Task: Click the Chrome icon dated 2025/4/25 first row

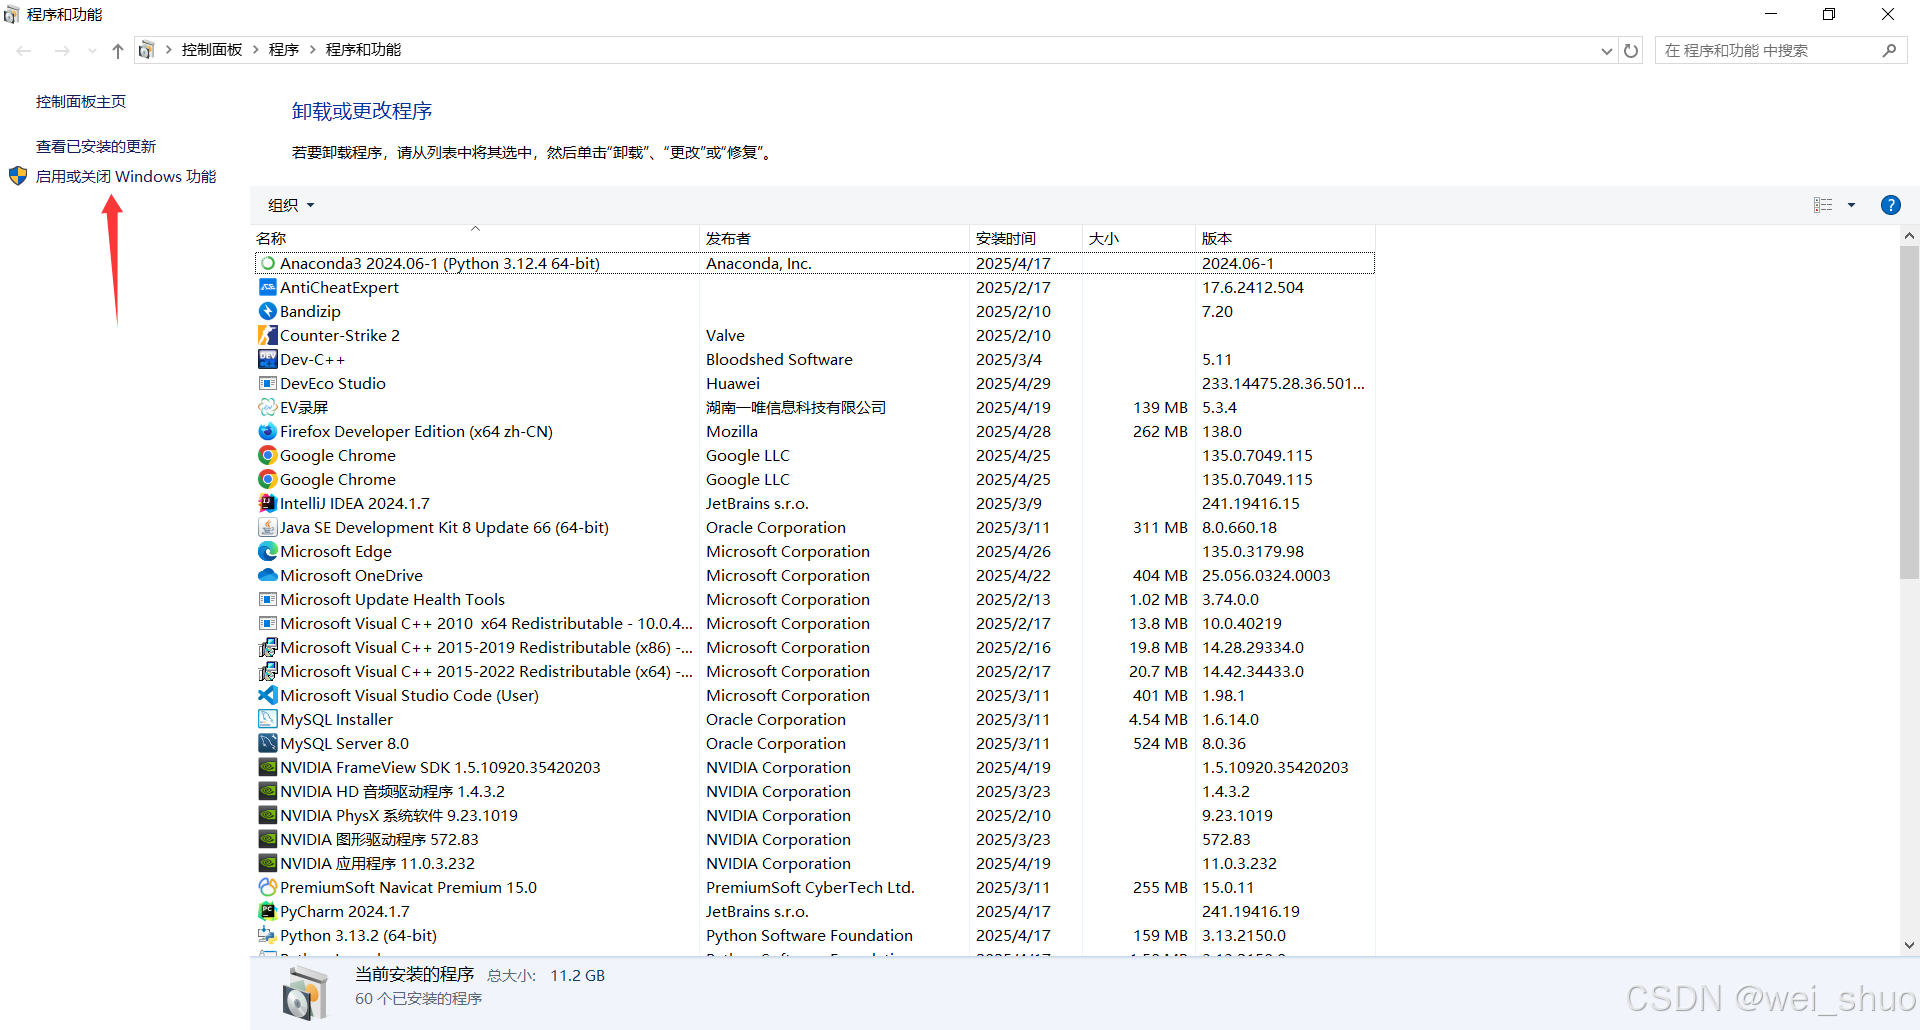Action: 268,456
